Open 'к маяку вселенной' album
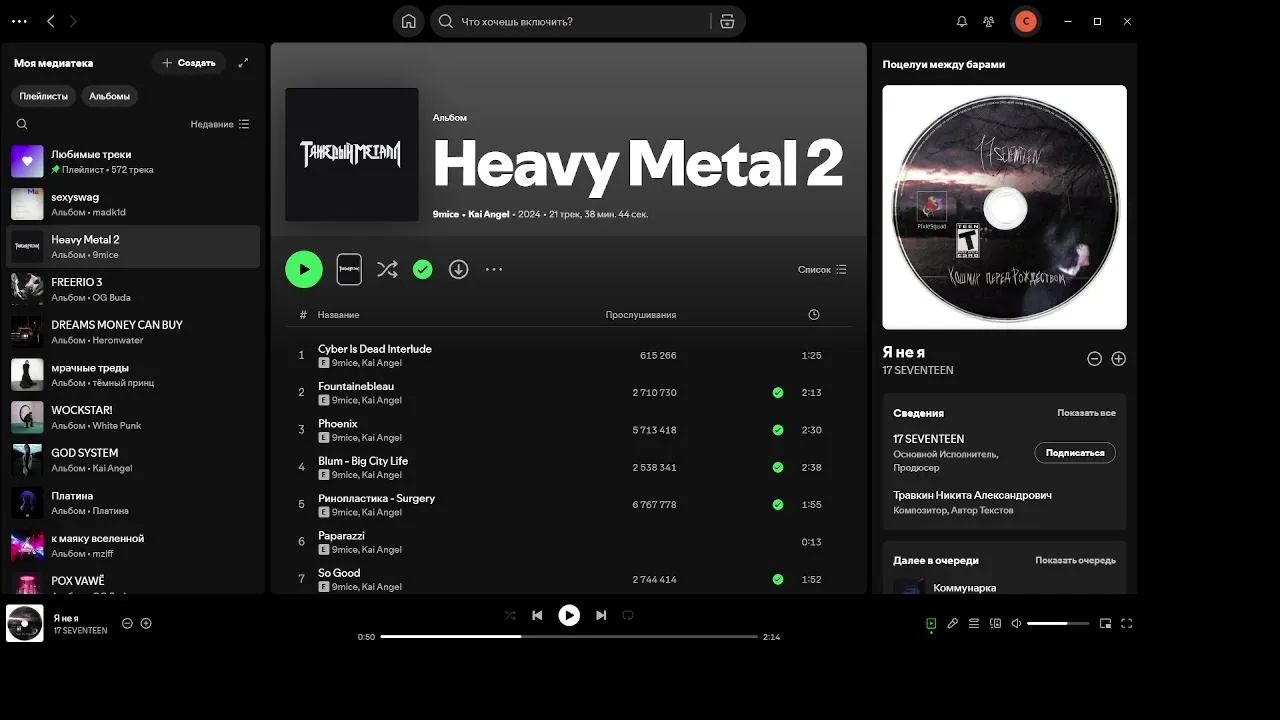This screenshot has width=1280, height=720. point(133,545)
